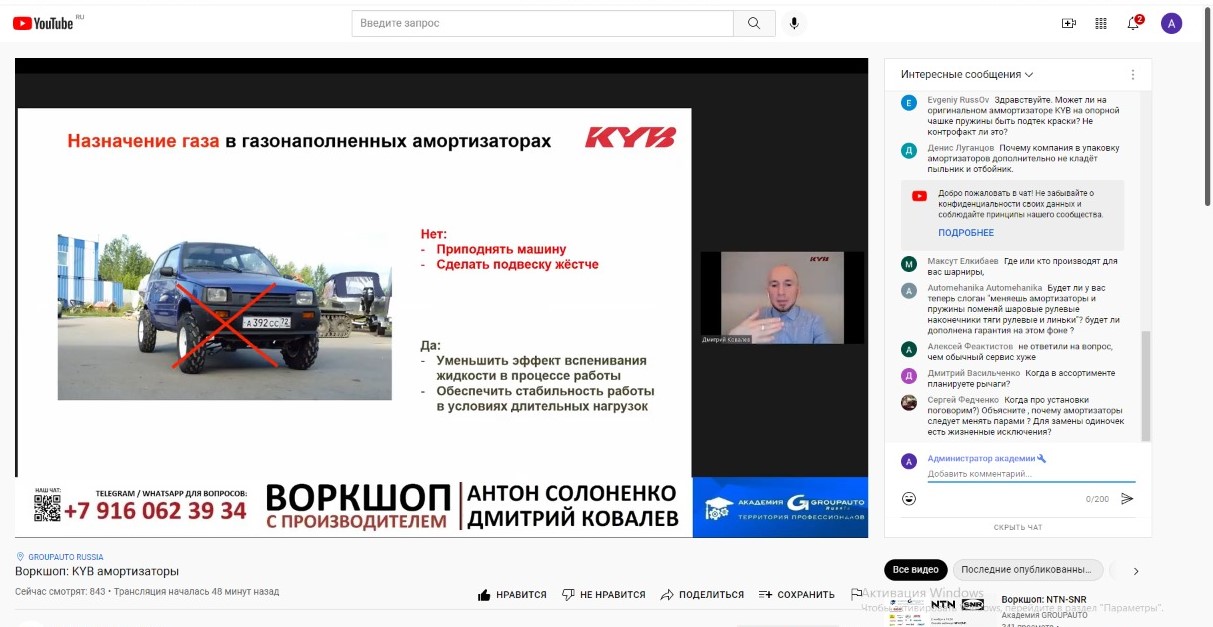This screenshot has height=627, width=1213.
Task: Open author name Evgeniy RussOv in chat
Action: (957, 100)
